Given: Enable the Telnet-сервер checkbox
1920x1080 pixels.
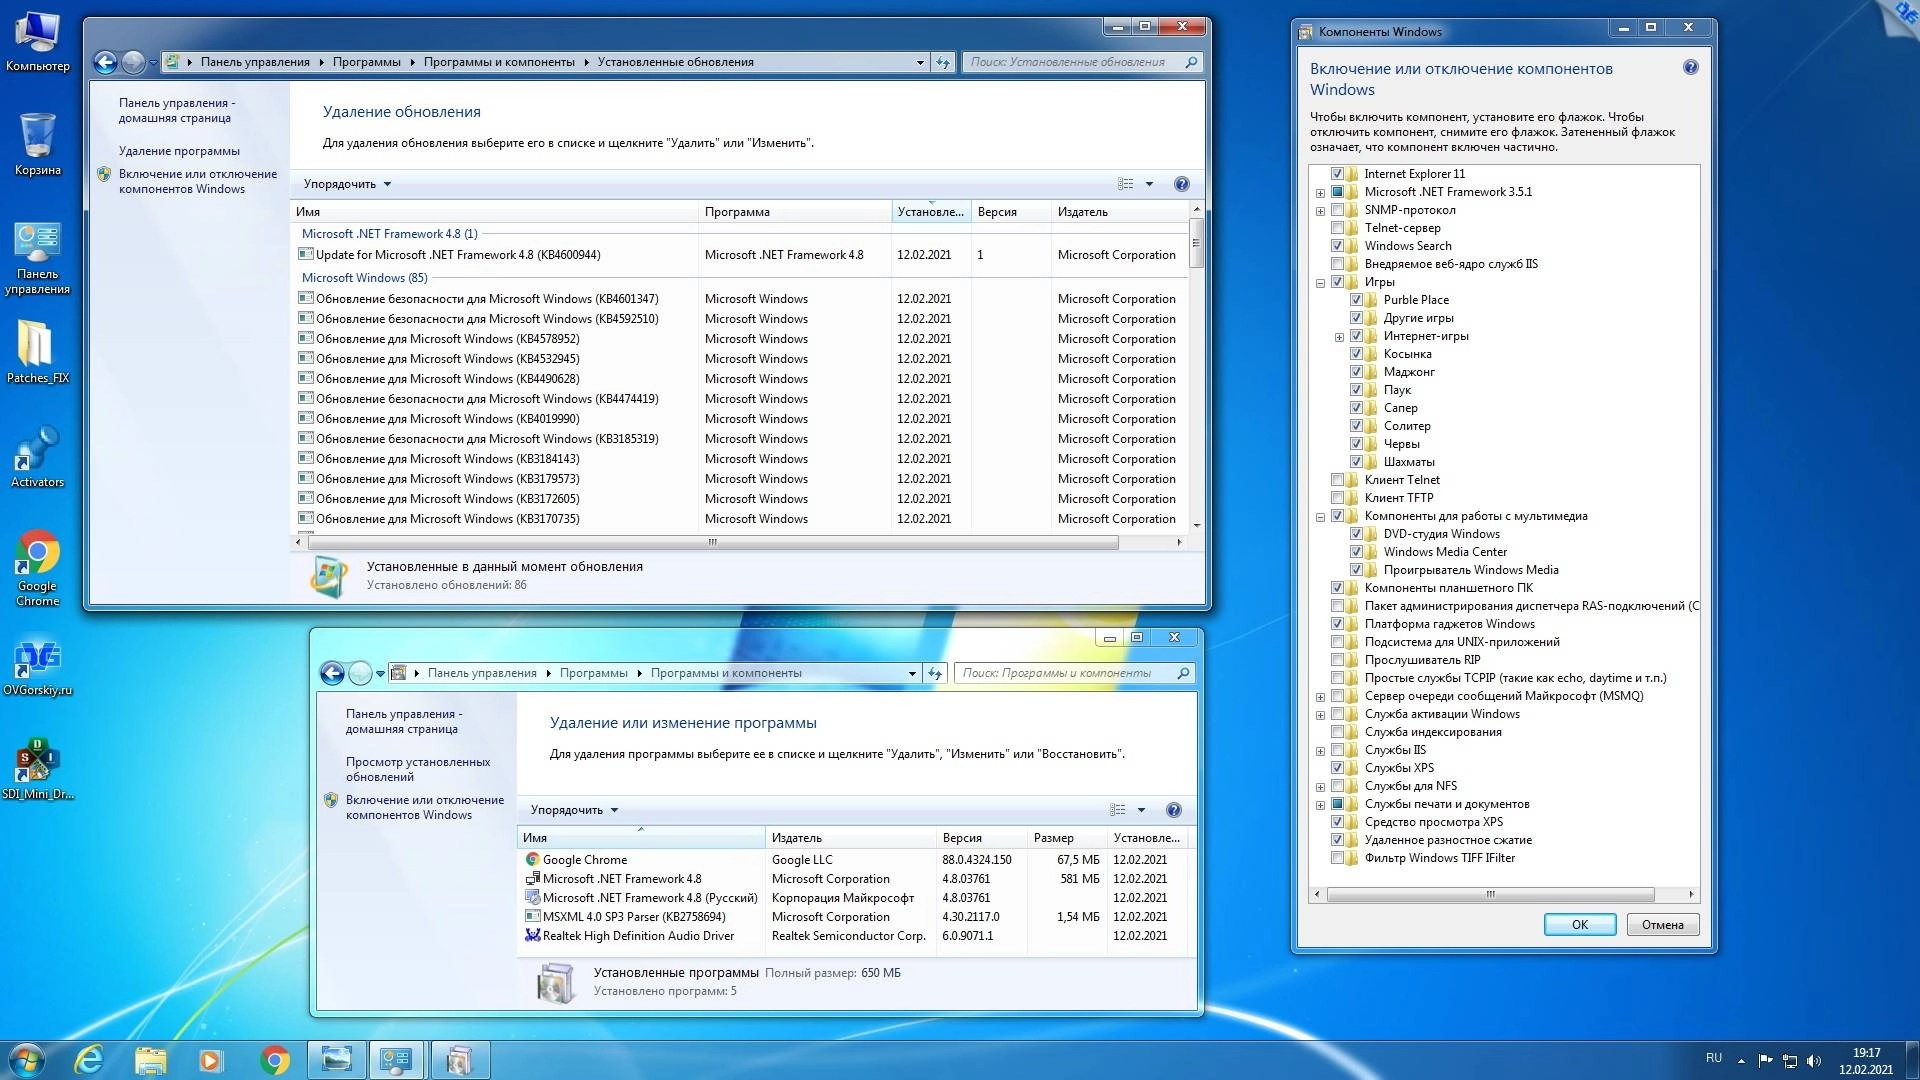Looking at the screenshot, I should tap(1337, 228).
